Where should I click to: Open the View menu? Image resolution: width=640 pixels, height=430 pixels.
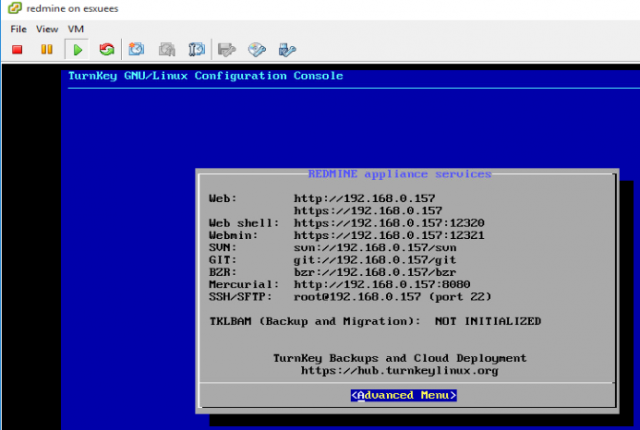pos(47,29)
